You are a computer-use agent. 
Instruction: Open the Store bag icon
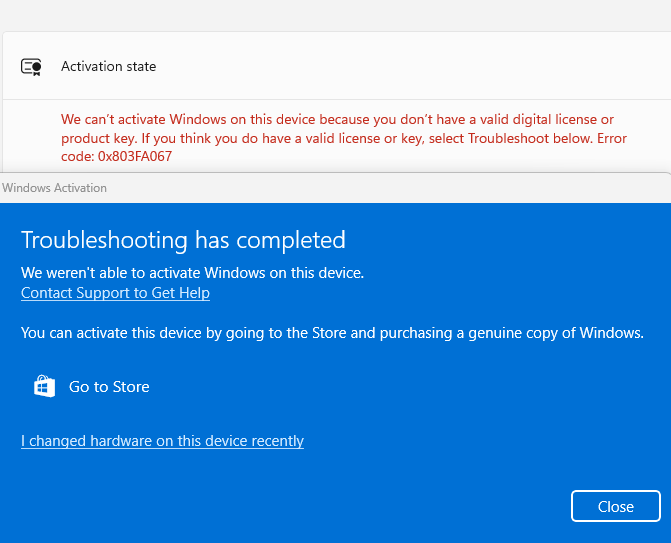[45, 386]
